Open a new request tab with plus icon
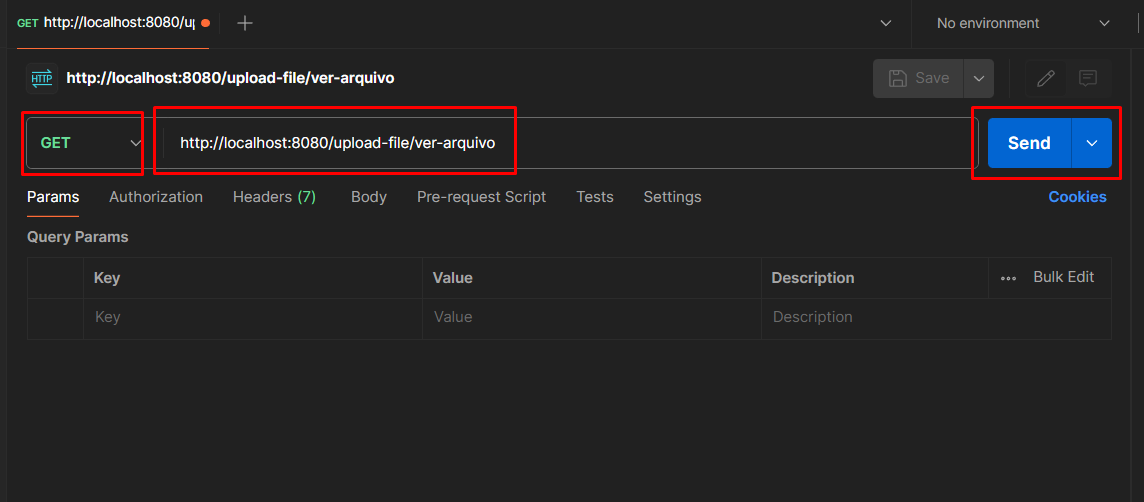Viewport: 1144px width, 502px height. click(245, 23)
